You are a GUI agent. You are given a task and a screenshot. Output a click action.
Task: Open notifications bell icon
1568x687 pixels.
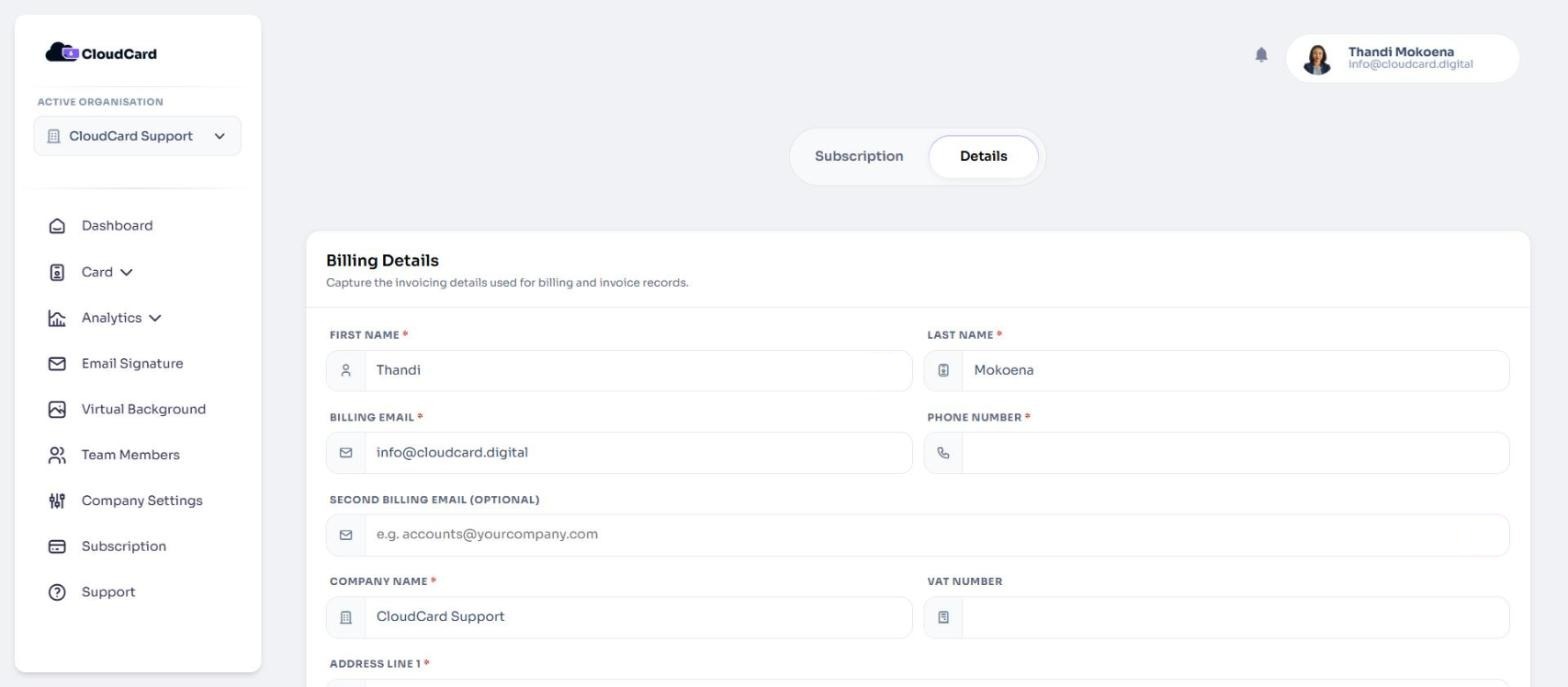[x=1261, y=55]
